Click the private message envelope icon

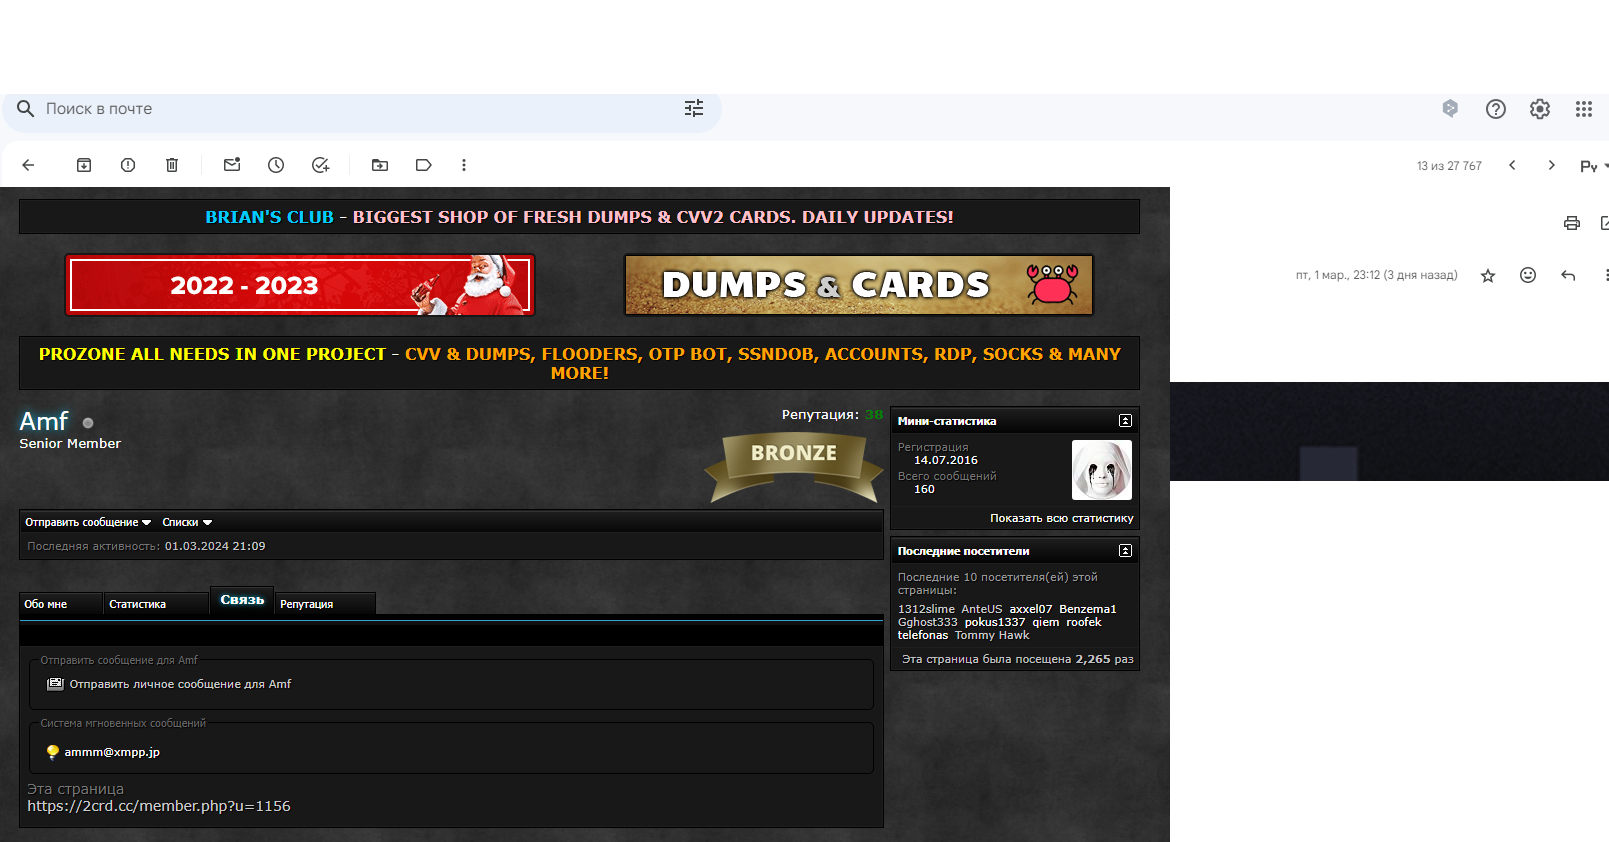click(x=55, y=684)
